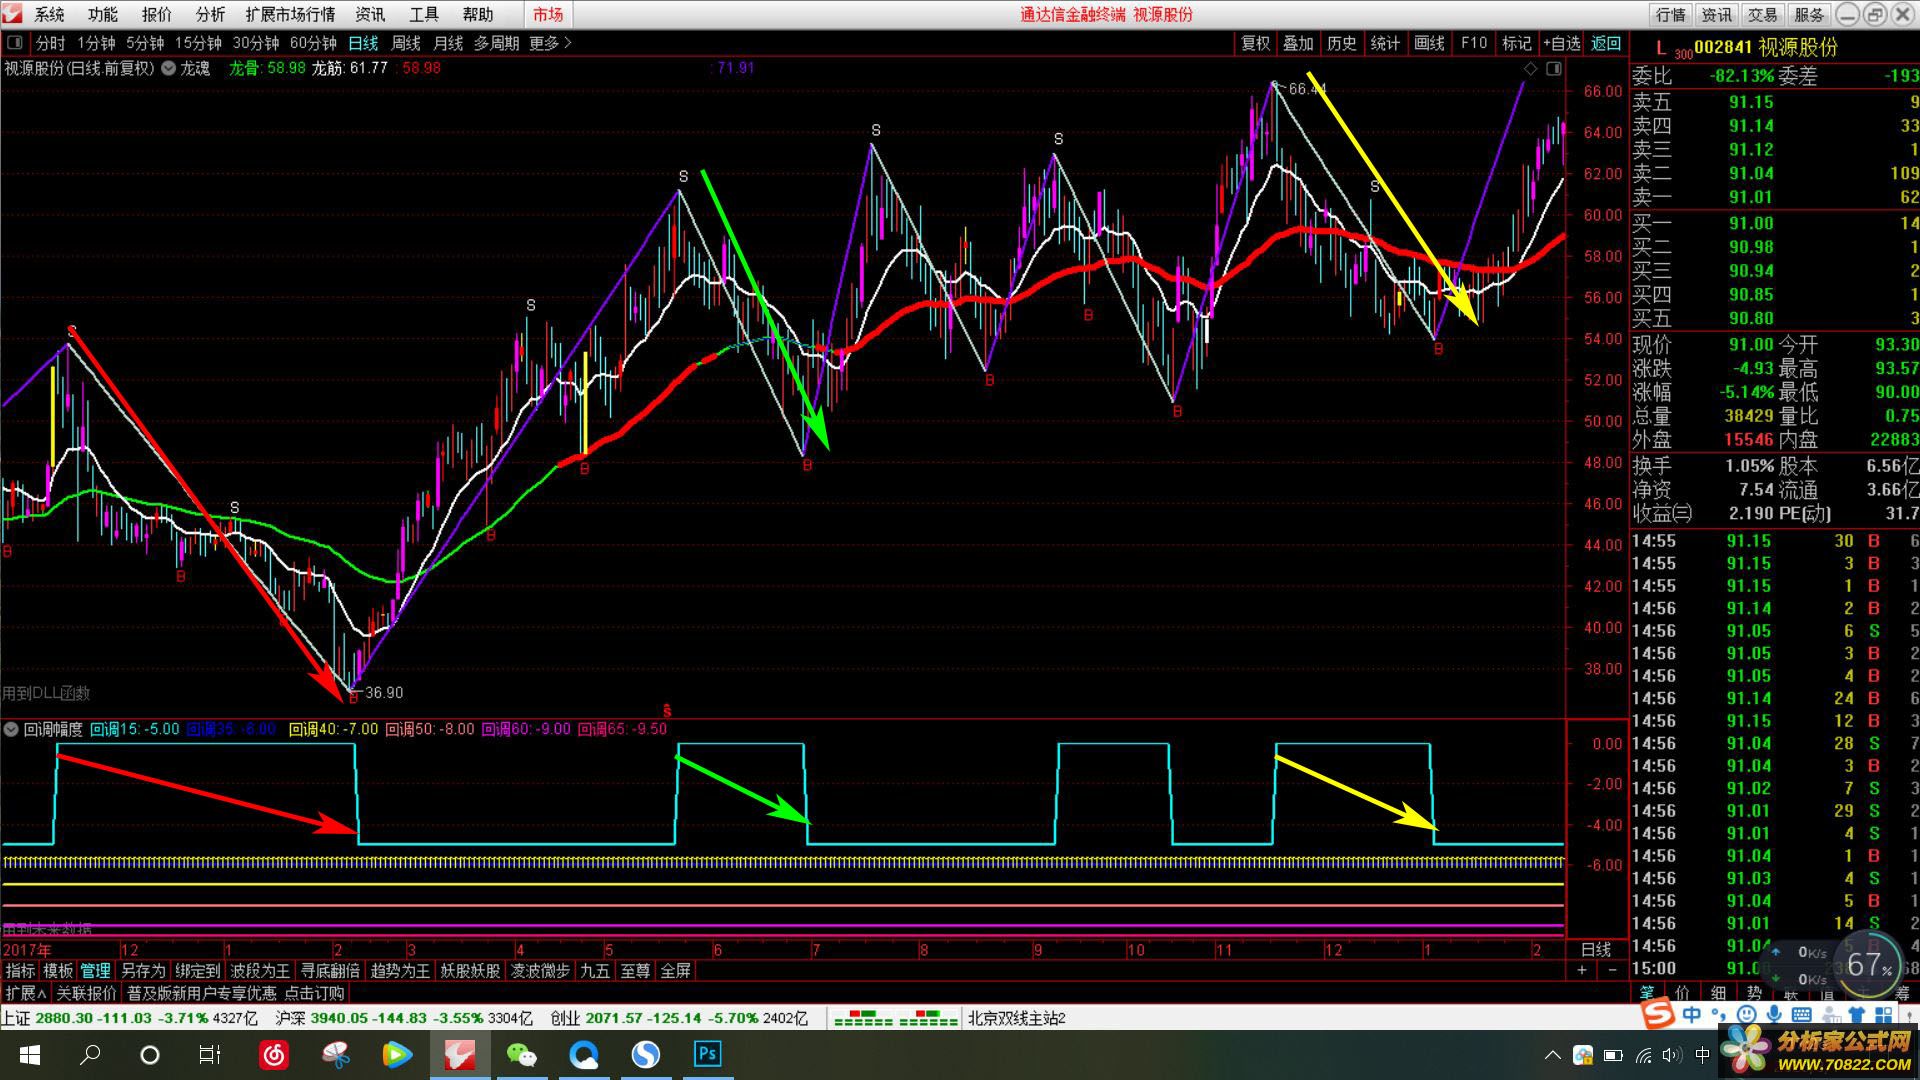Click the Sogou soft keyboard icon
The image size is (1920, 1080).
coord(1801,1015)
